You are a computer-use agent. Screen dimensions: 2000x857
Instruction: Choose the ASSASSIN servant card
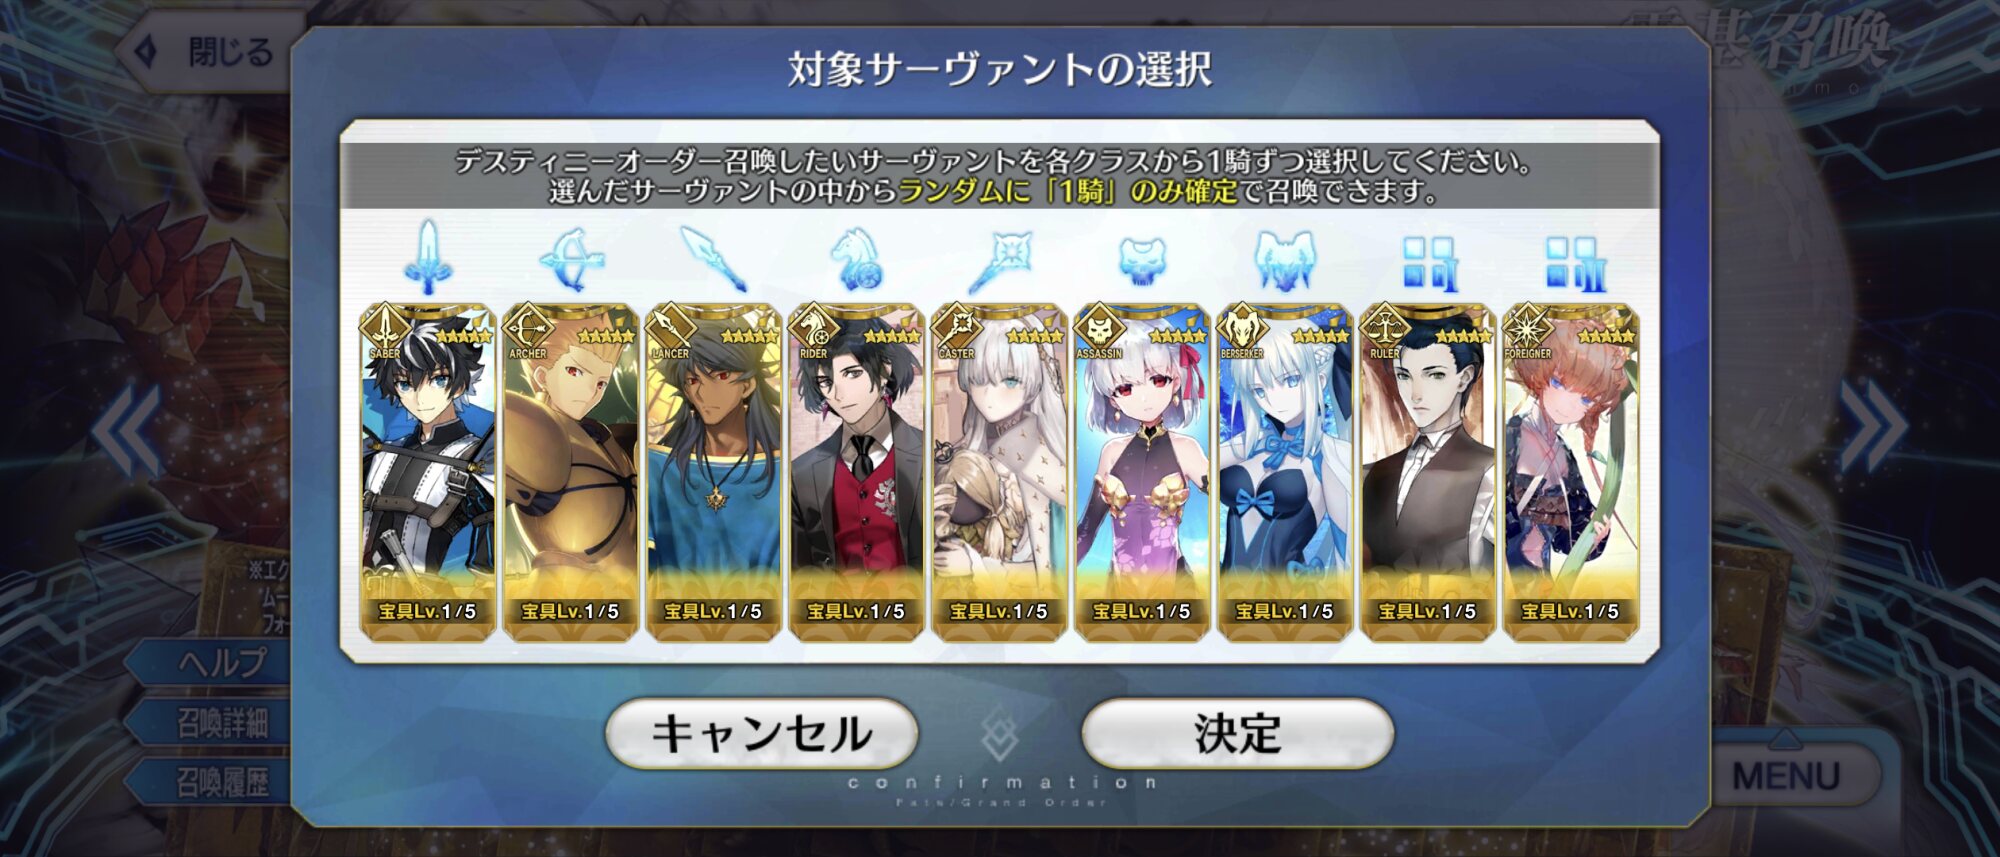click(x=1142, y=472)
